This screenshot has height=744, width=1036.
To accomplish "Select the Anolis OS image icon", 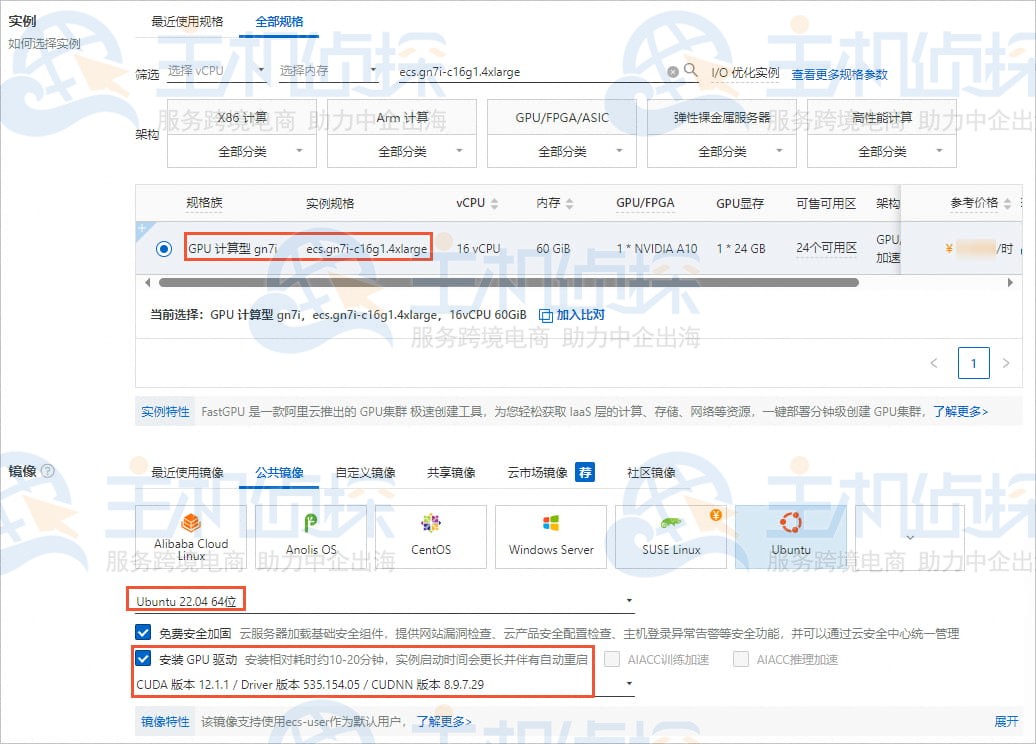I will (312, 536).
